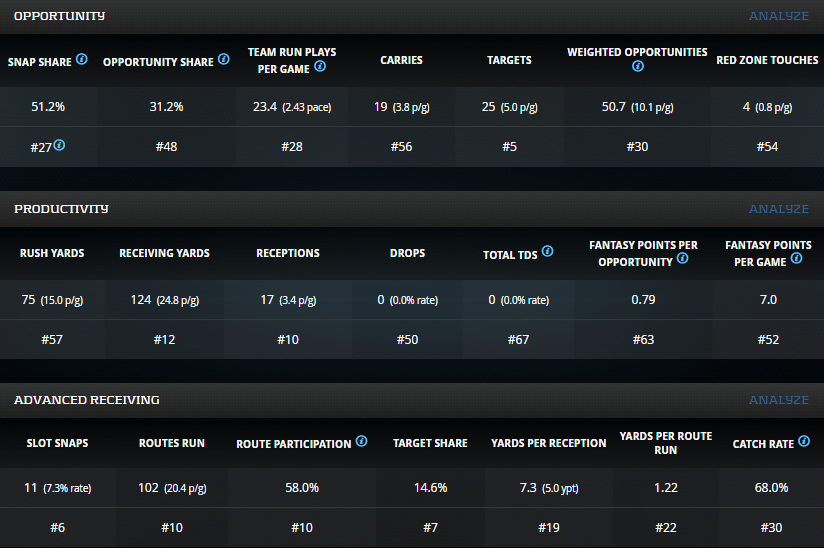
Task: Open Opportunity Share info tooltip icon
Action: (224, 60)
